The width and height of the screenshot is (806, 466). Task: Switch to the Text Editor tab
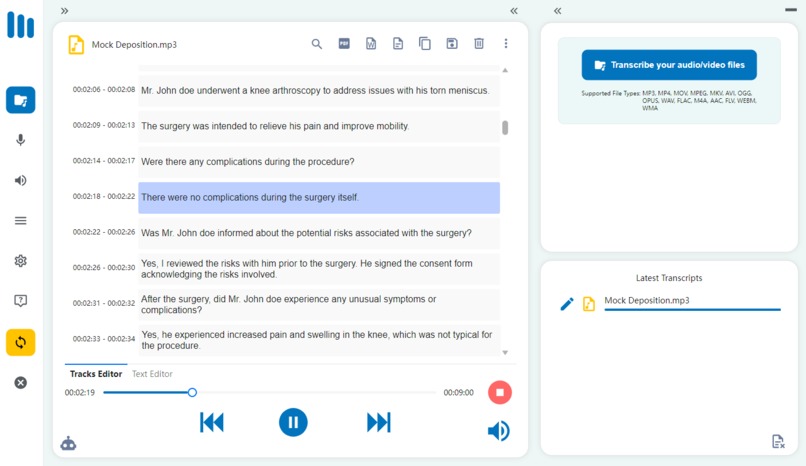pos(152,374)
